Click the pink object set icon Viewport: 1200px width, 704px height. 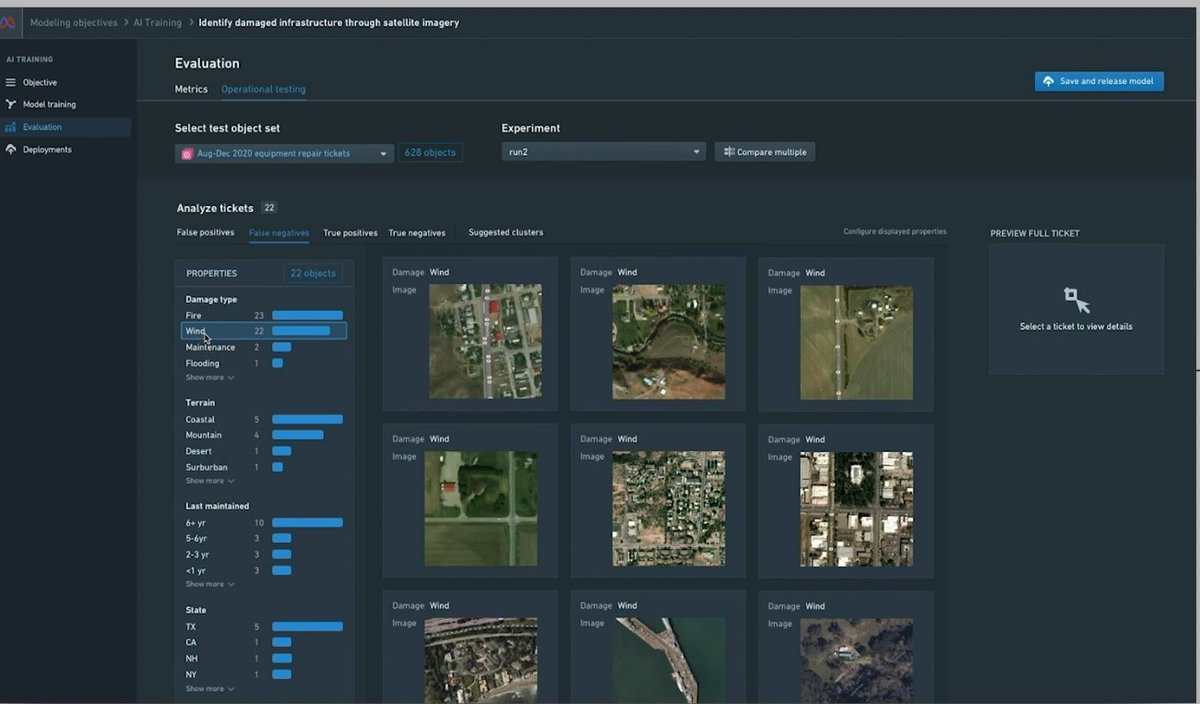tap(187, 154)
